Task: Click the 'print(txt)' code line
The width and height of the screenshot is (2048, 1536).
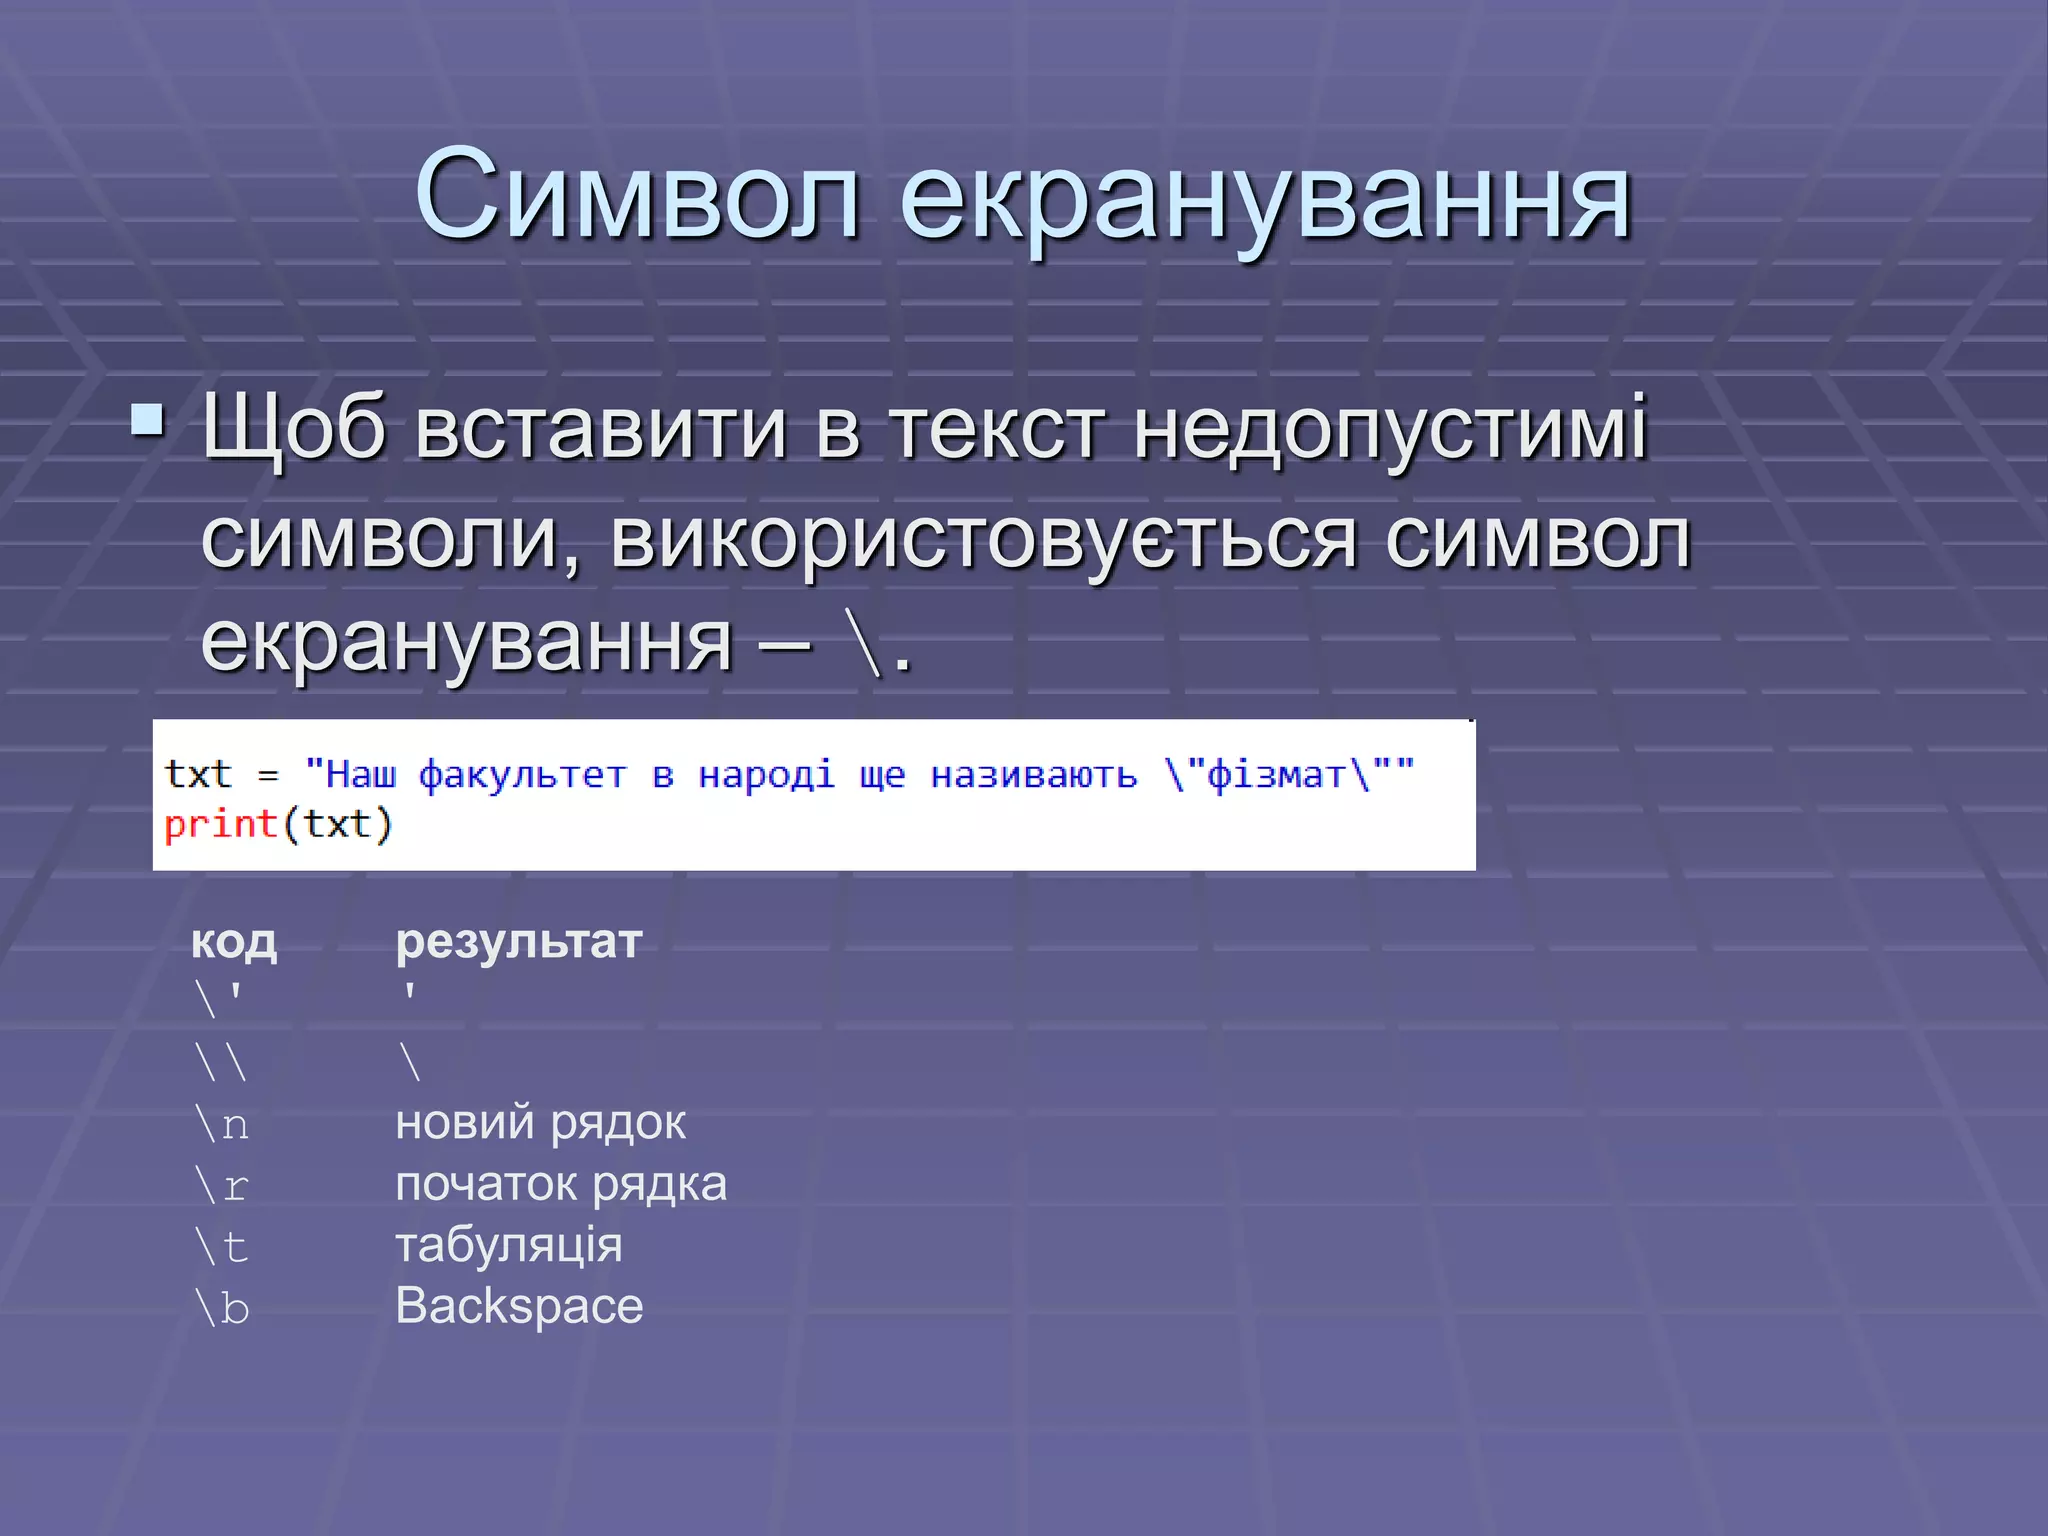Action: pos(278,825)
